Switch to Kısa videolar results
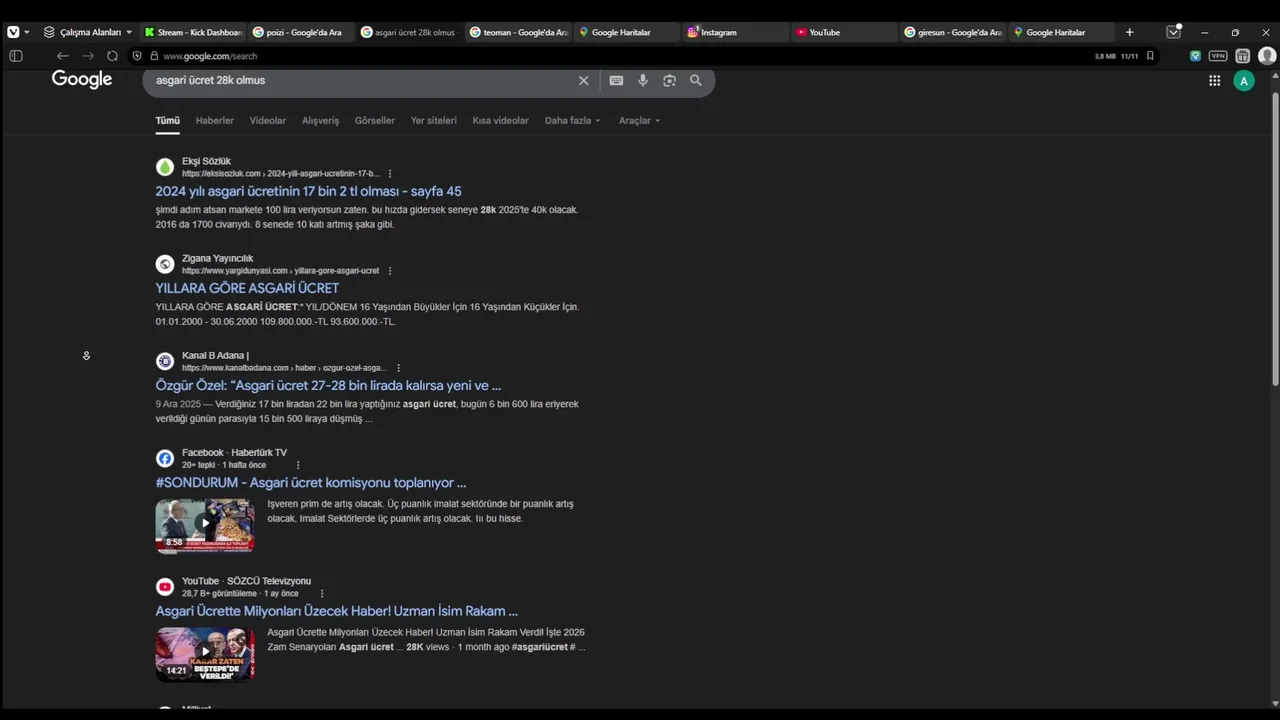 (500, 121)
